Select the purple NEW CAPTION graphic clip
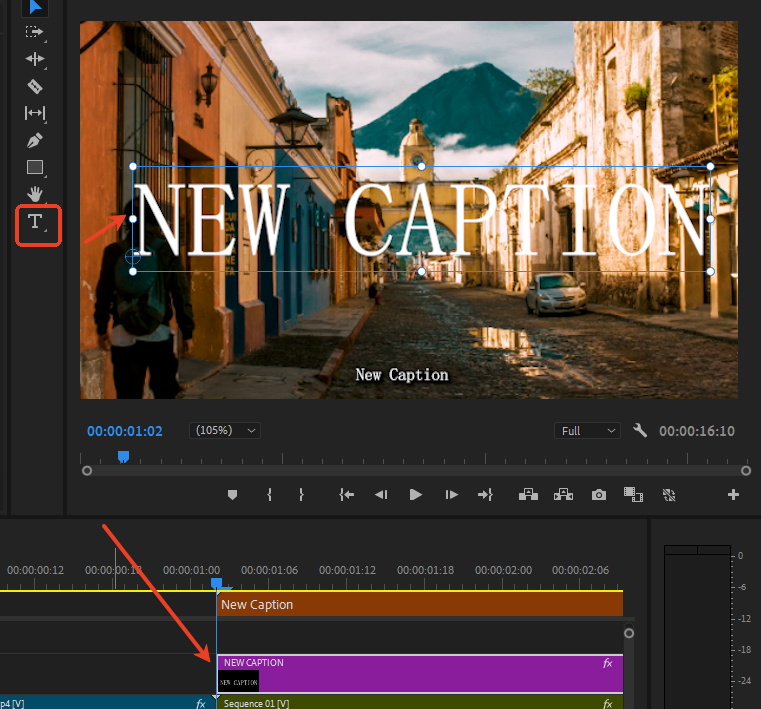761x709 pixels. tap(420, 674)
